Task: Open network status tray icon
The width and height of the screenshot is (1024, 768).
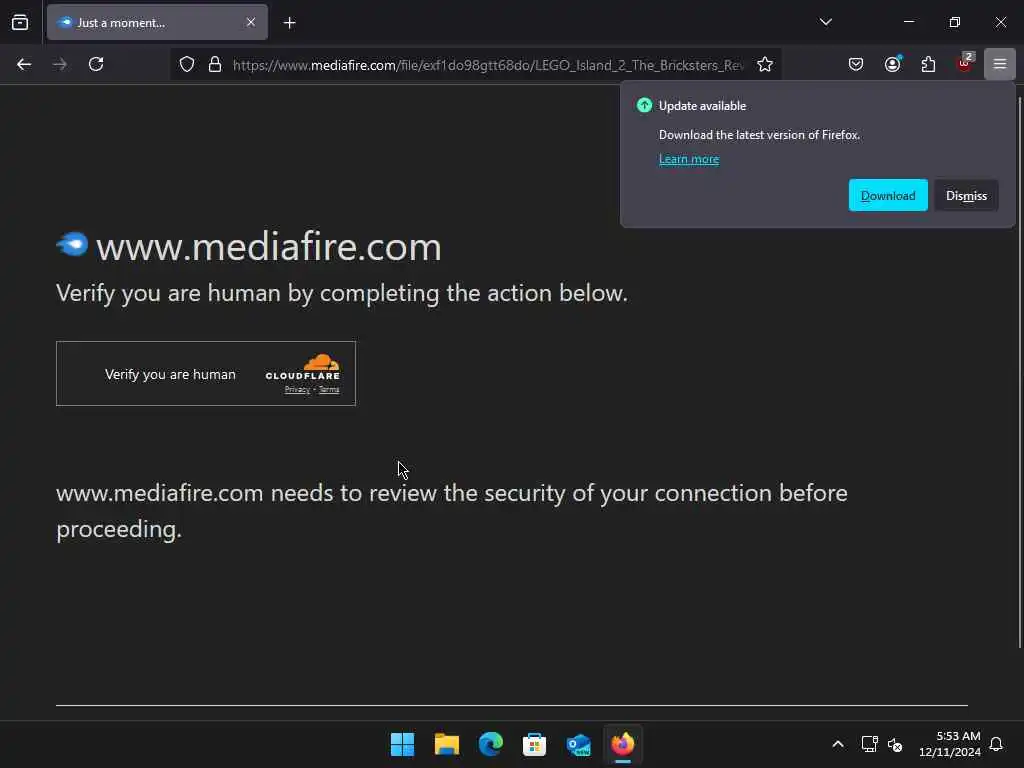Action: click(x=869, y=744)
